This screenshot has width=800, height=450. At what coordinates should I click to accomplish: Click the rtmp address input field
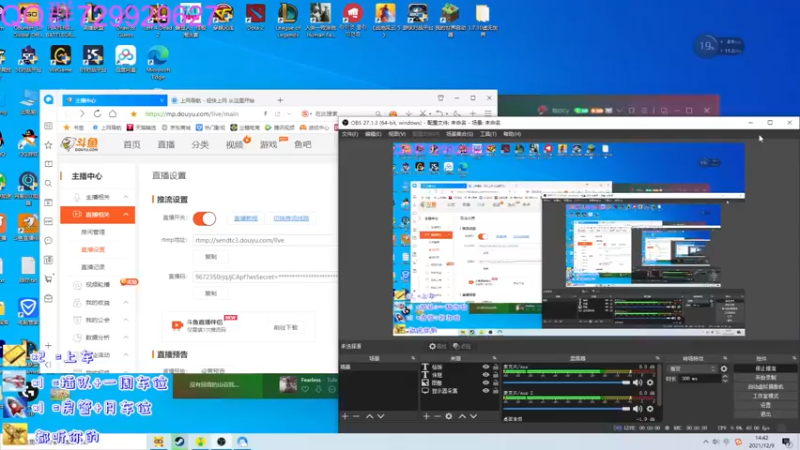[x=265, y=240]
